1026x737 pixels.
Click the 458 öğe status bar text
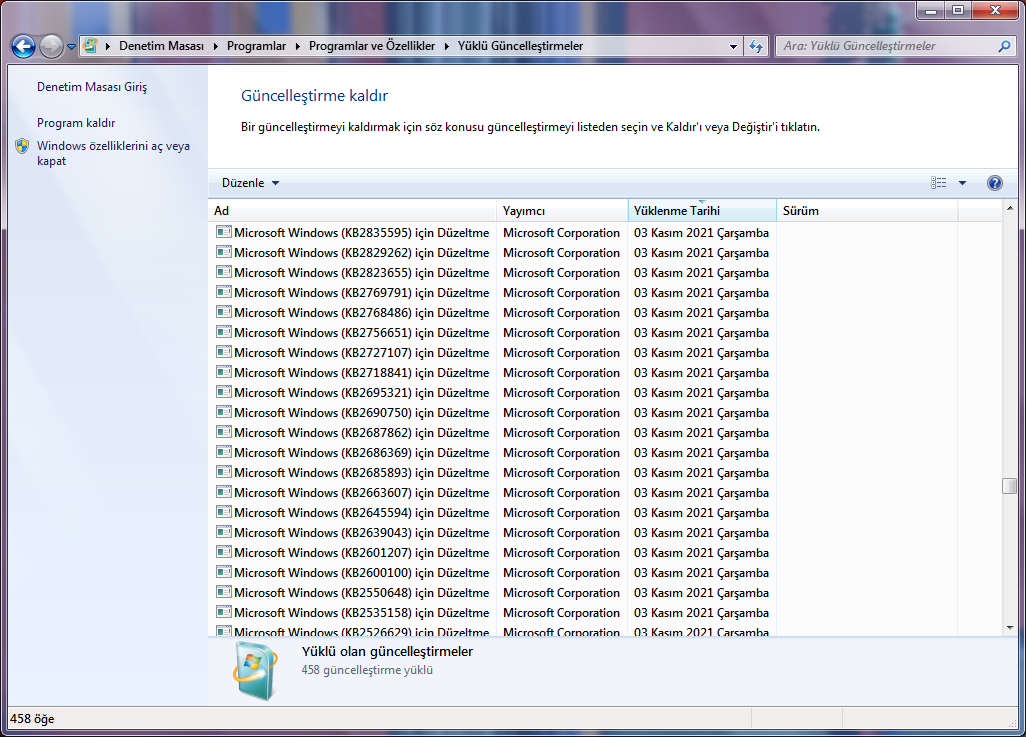click(32, 719)
